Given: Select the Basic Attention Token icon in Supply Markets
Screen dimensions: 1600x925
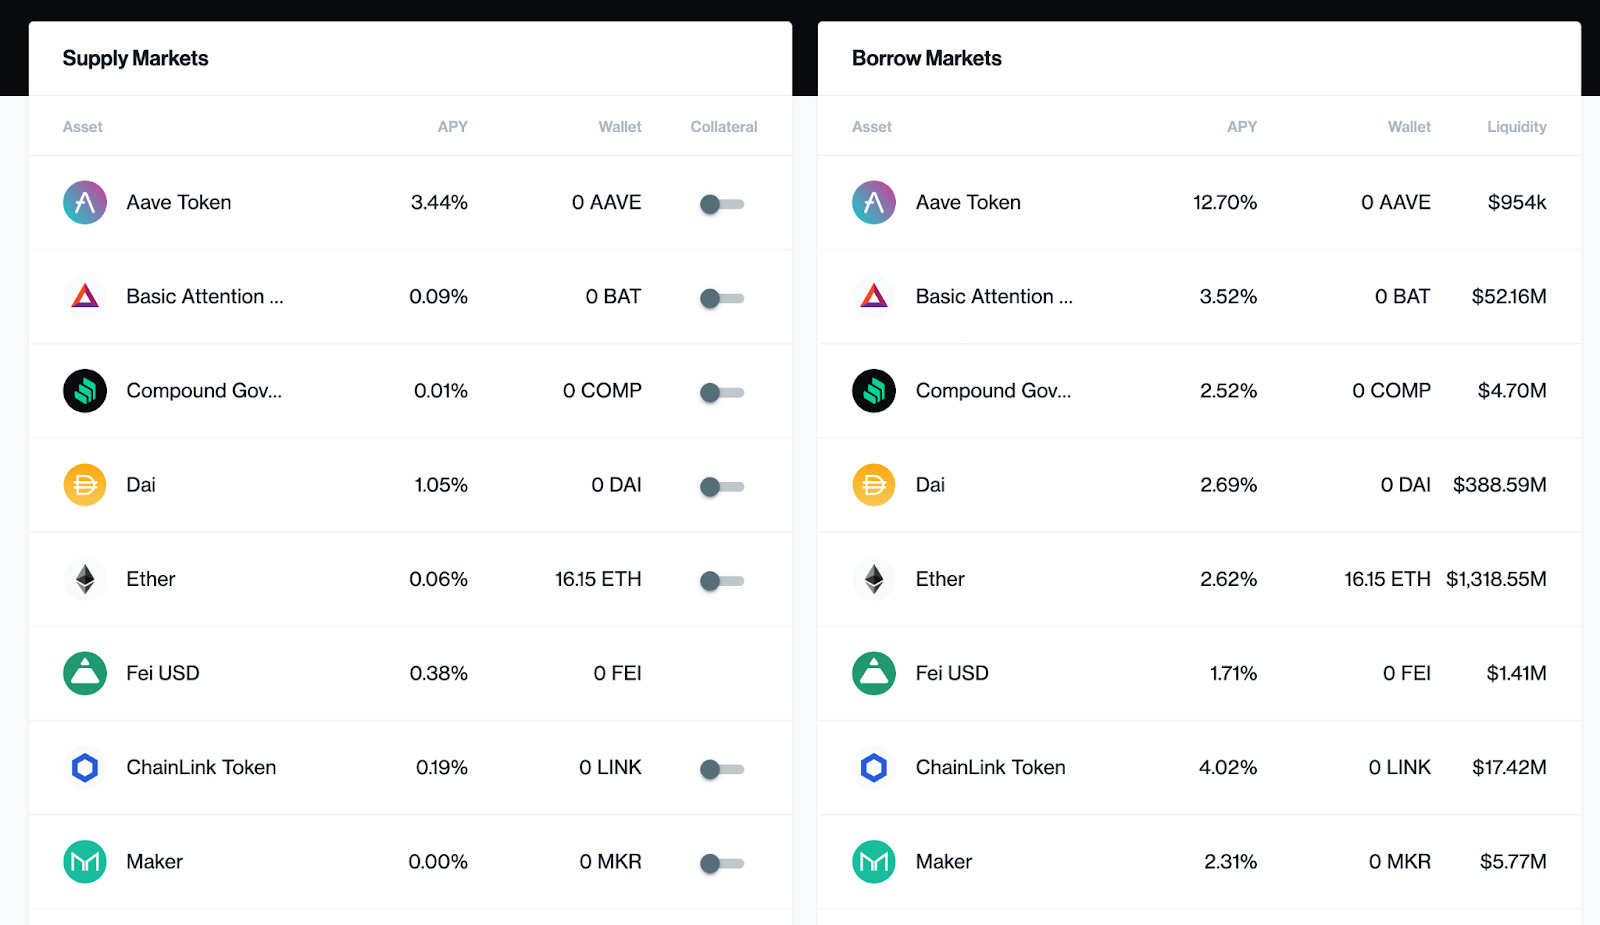Looking at the screenshot, I should point(84,296).
